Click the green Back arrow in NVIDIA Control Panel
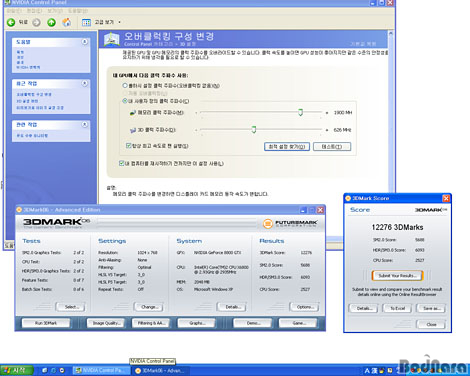Viewport: 470px width, 376px height. pos(11,22)
